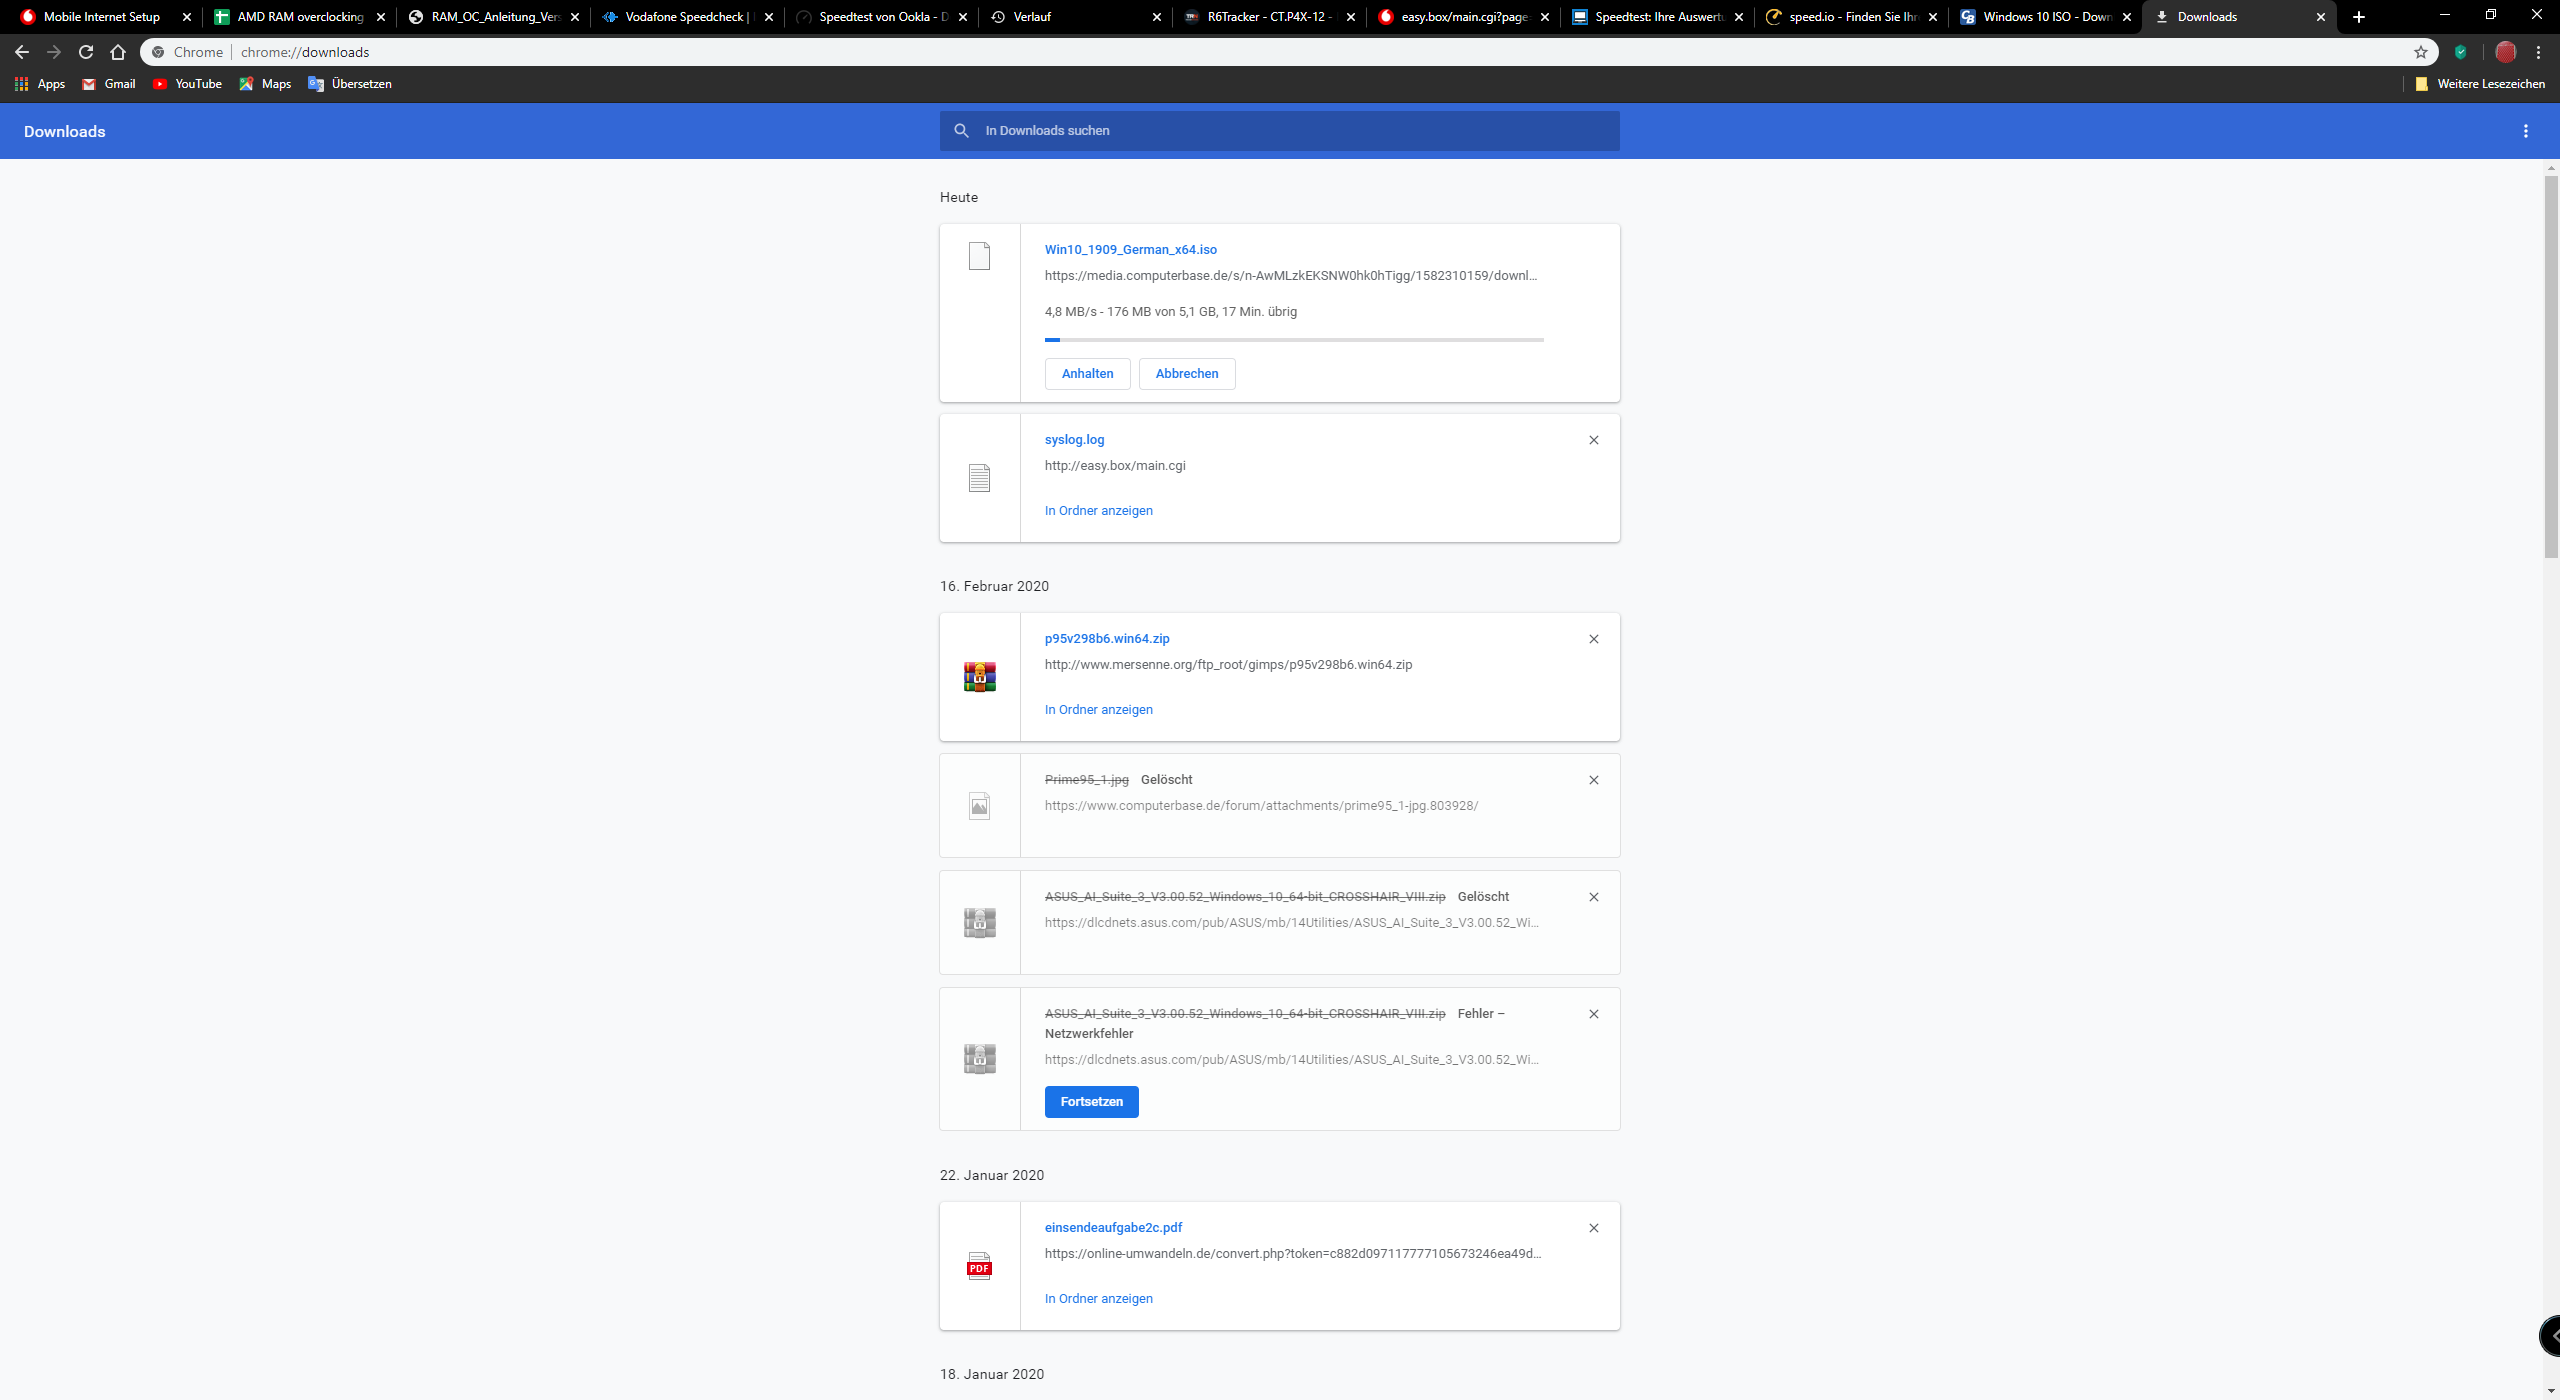2560x1400 pixels.
Task: Click the user profile avatar icon
Action: coord(2505,52)
